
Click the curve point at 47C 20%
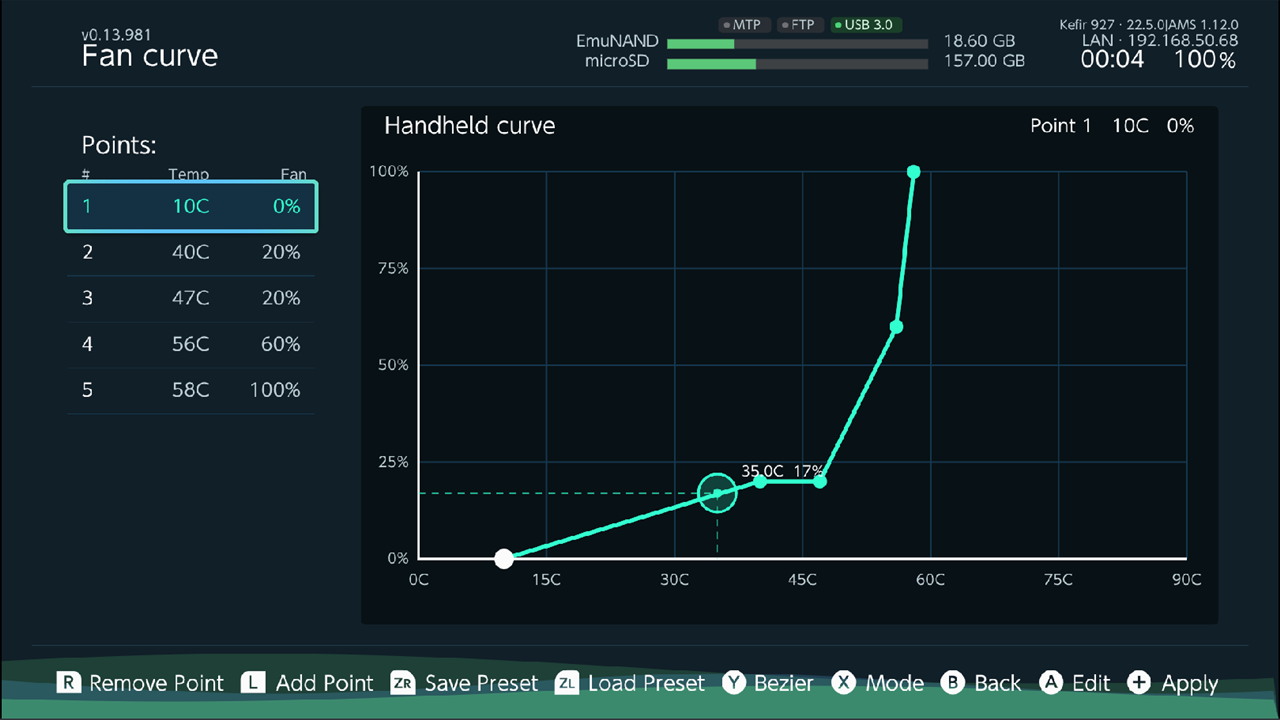point(820,482)
